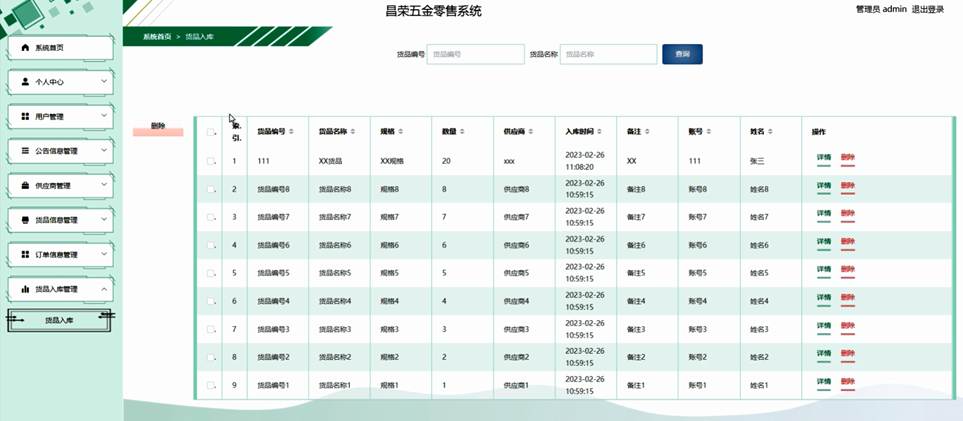The width and height of the screenshot is (963, 421).
Task: Sort table by 货品编号 column arrows
Action: tap(292, 132)
